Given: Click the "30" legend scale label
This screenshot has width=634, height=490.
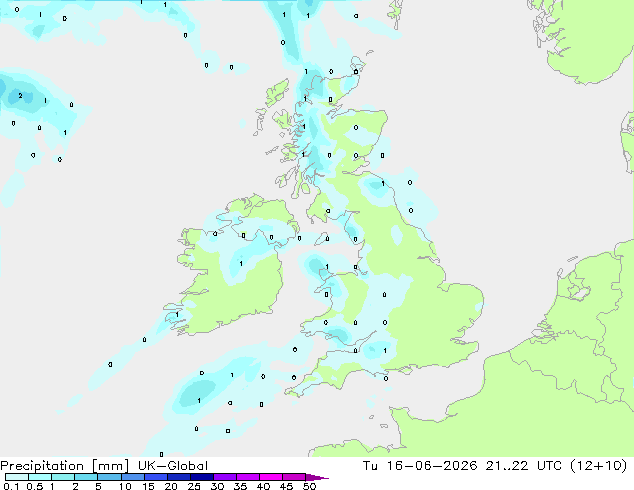Looking at the screenshot, I should point(217,486).
